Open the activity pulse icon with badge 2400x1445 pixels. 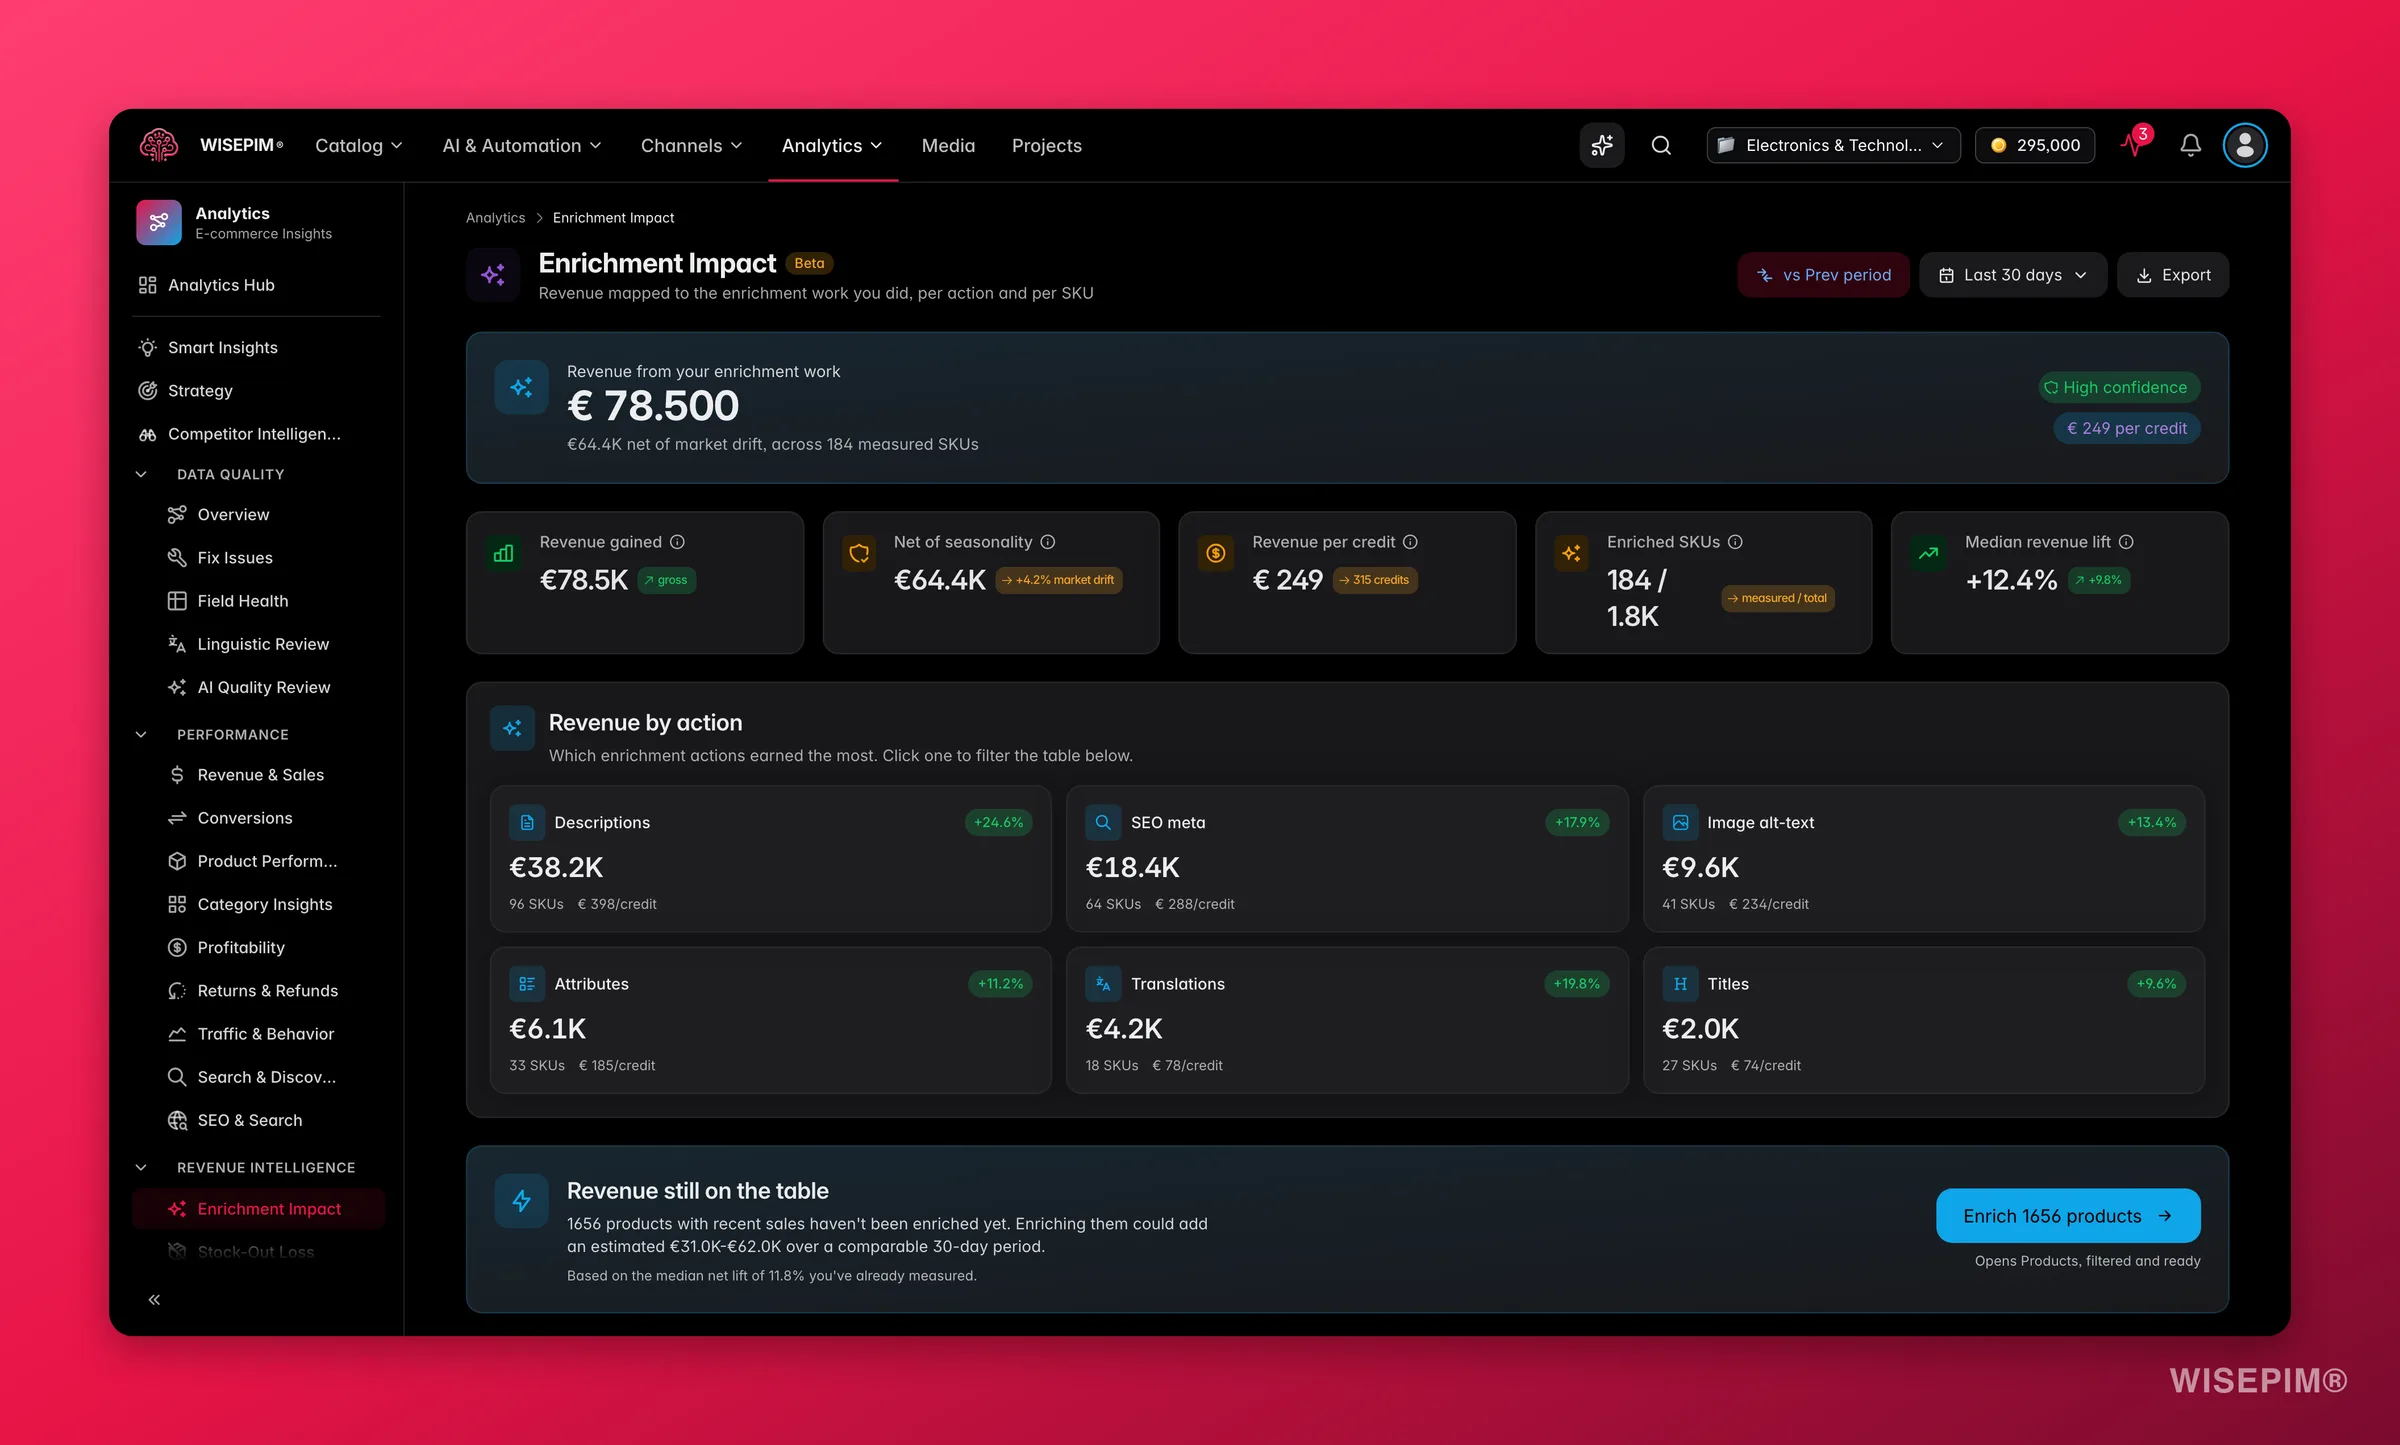2134,143
